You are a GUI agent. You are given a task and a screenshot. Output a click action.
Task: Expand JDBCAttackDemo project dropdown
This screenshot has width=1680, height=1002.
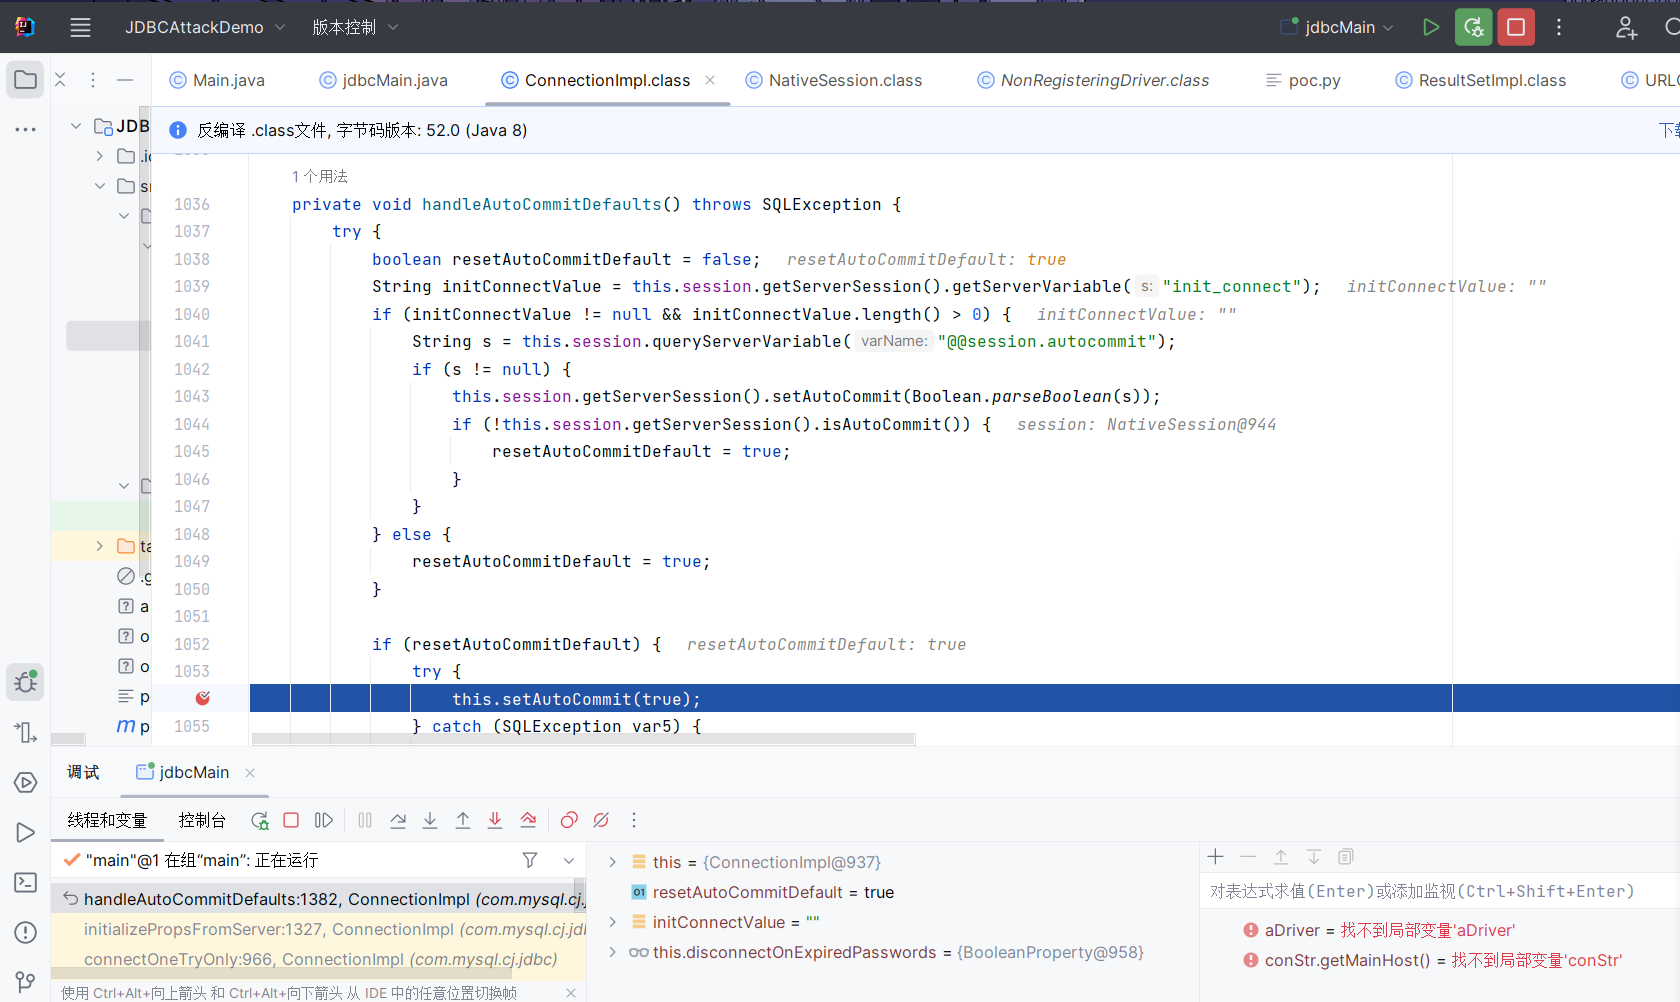point(205,27)
